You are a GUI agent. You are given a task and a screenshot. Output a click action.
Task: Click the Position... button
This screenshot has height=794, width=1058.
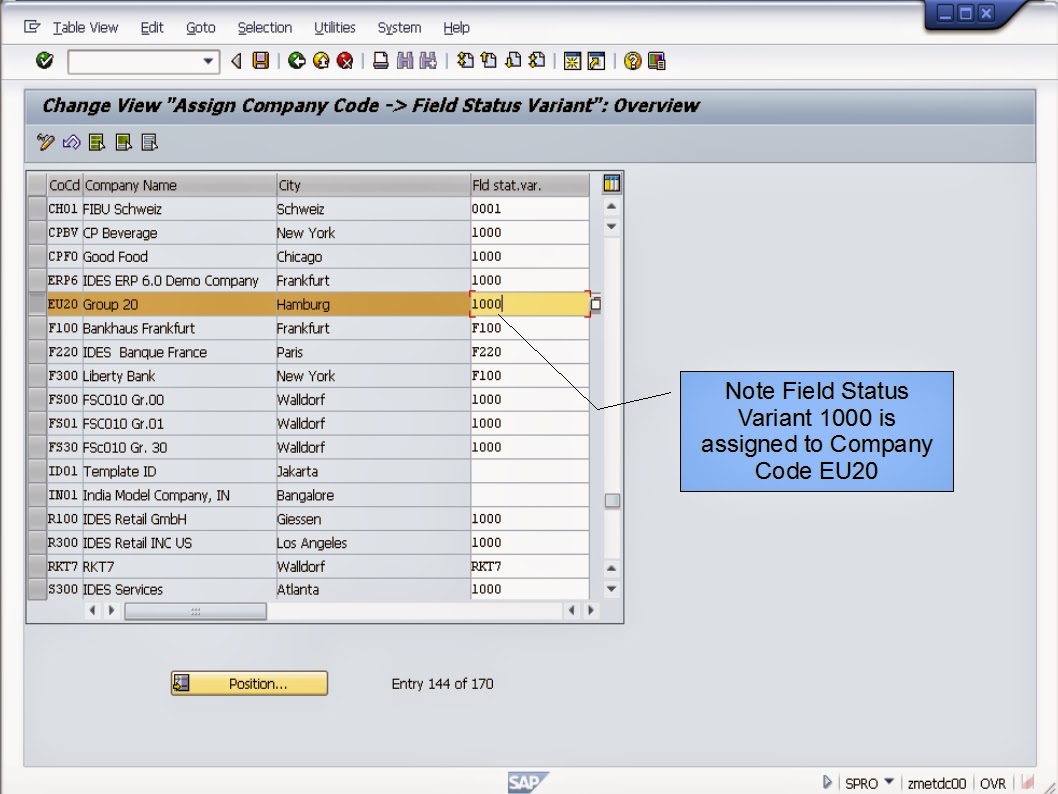[249, 683]
